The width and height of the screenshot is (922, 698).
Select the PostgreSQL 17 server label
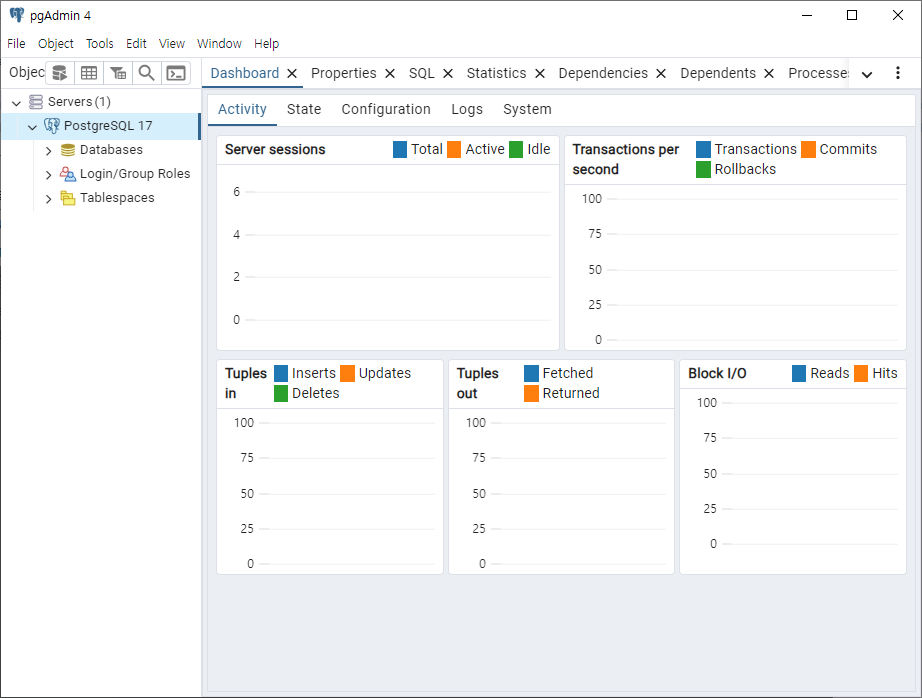108,126
